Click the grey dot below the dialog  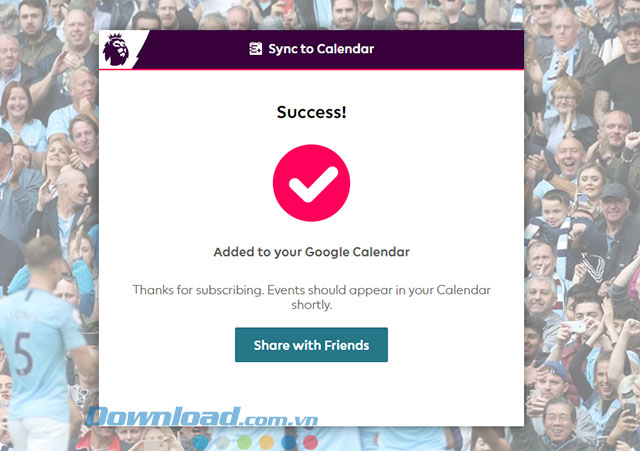click(x=223, y=441)
